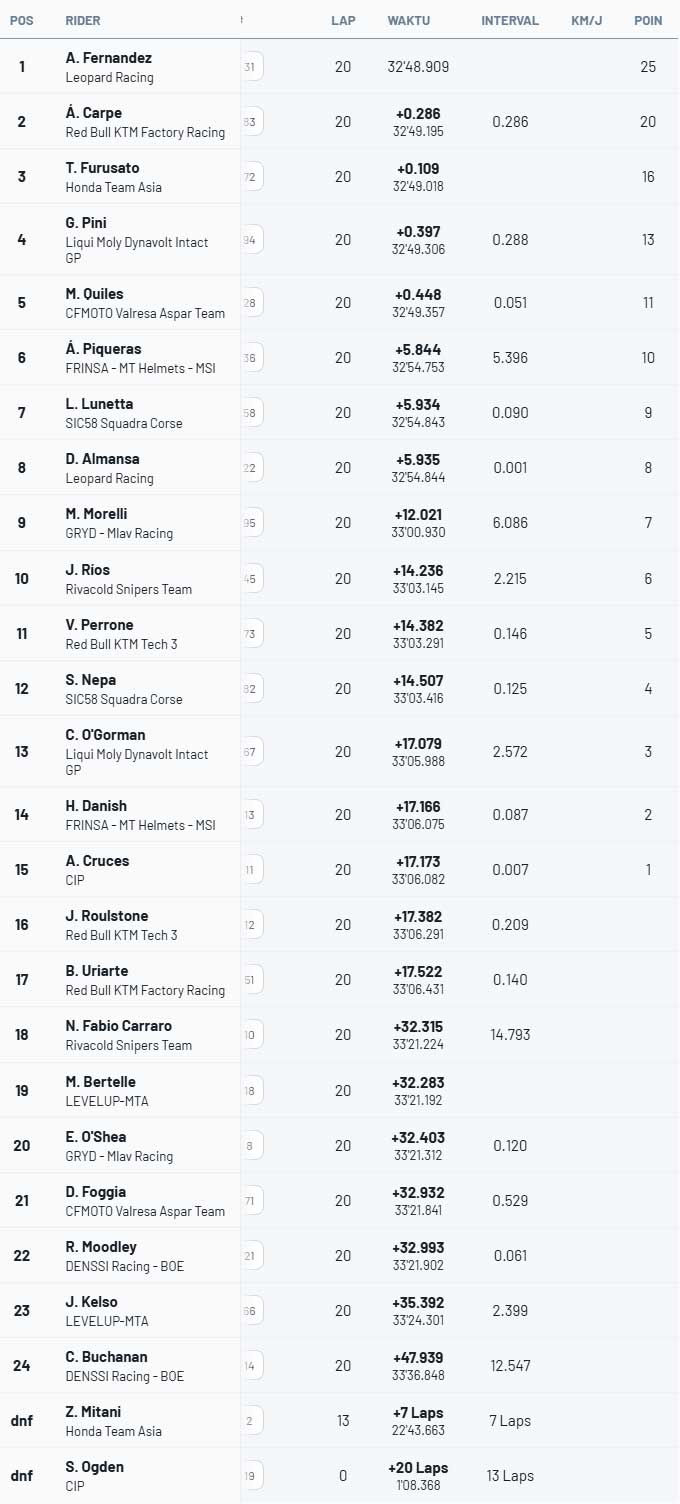Open C. Buchanan's rider name link

(107, 1357)
